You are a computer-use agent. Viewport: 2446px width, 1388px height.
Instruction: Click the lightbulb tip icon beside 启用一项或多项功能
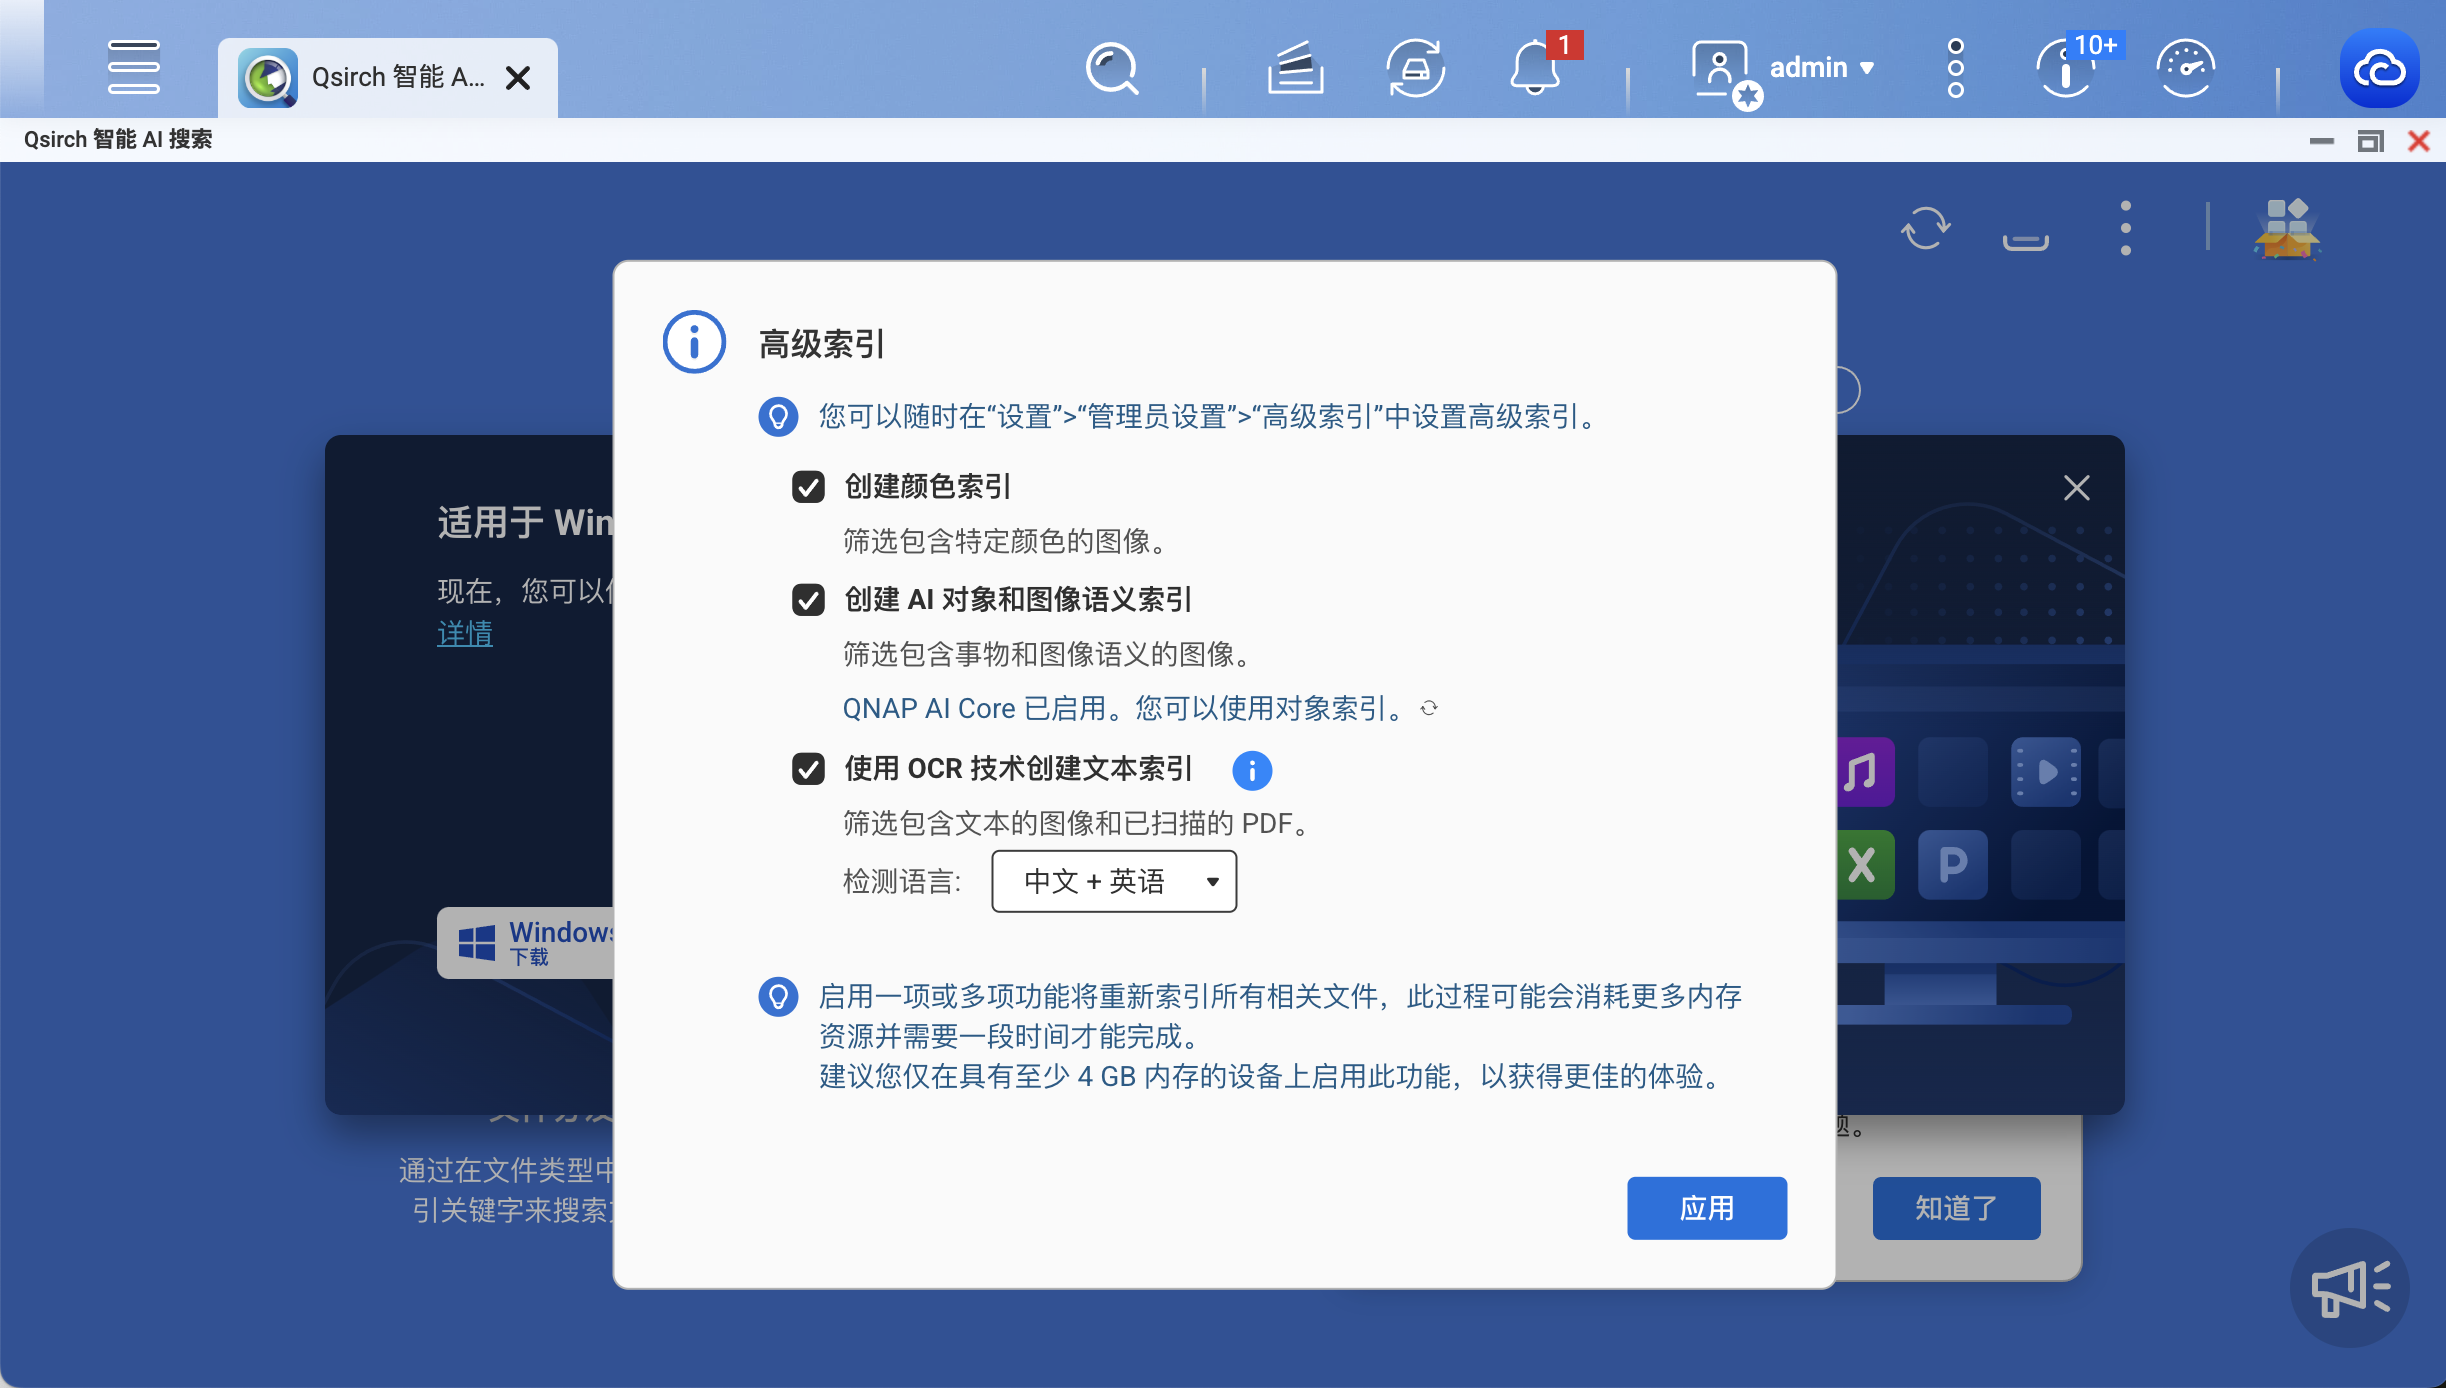pyautogui.click(x=778, y=996)
